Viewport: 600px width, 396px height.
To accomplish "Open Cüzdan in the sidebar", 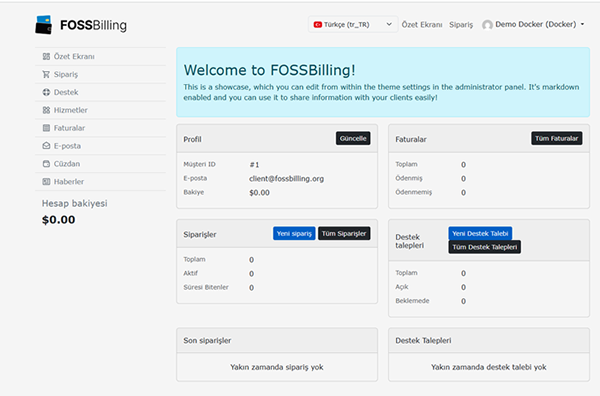I will [101, 164].
